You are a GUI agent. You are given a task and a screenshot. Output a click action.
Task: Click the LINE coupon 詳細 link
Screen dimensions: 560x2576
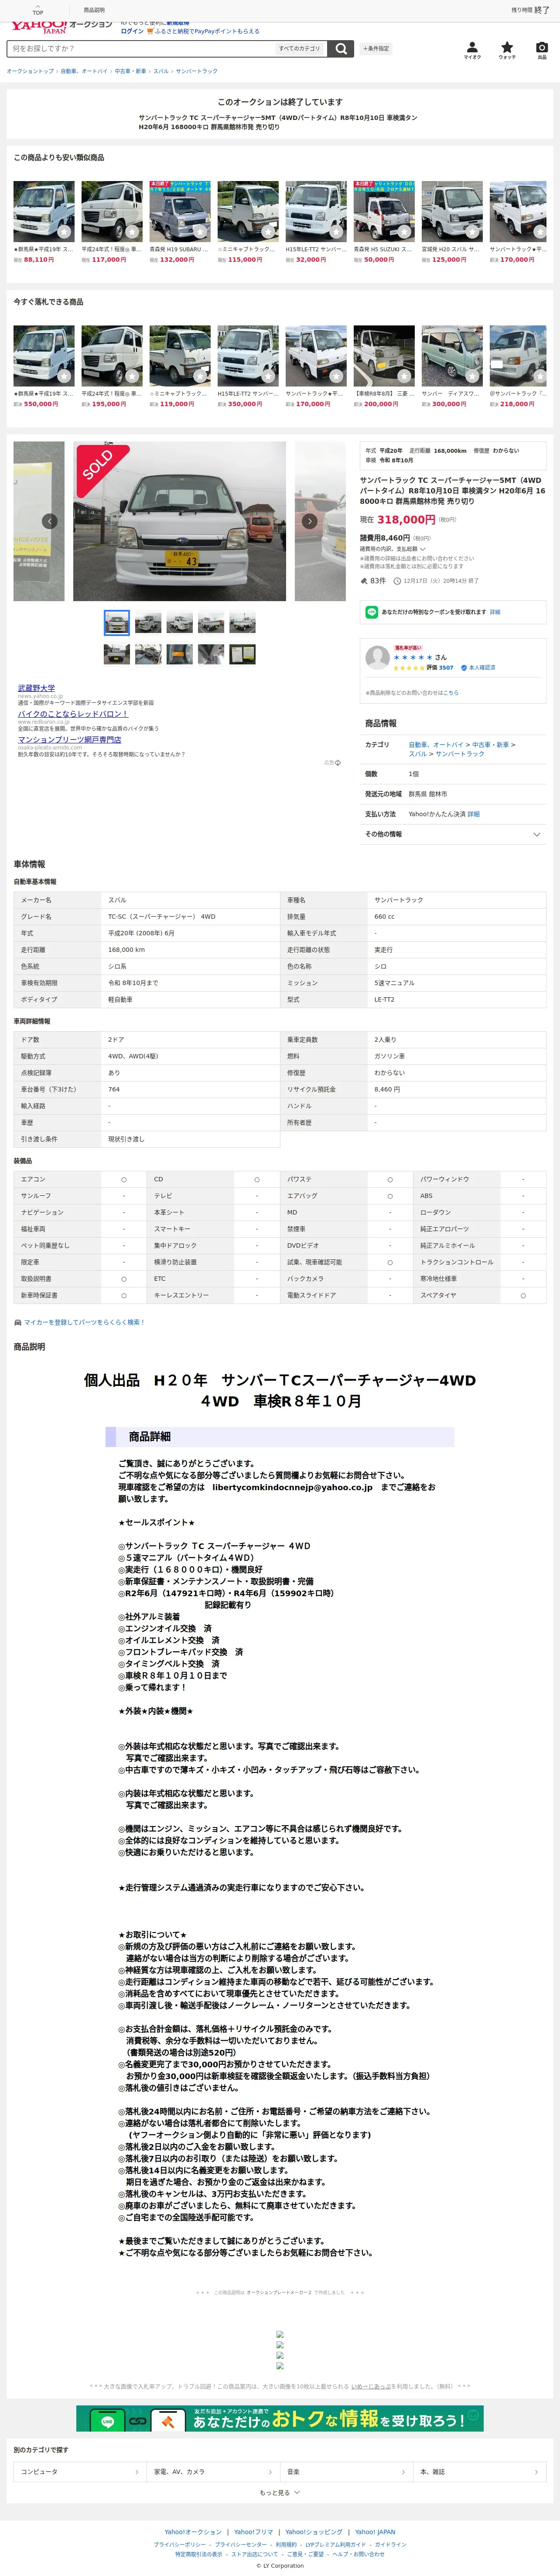[495, 612]
